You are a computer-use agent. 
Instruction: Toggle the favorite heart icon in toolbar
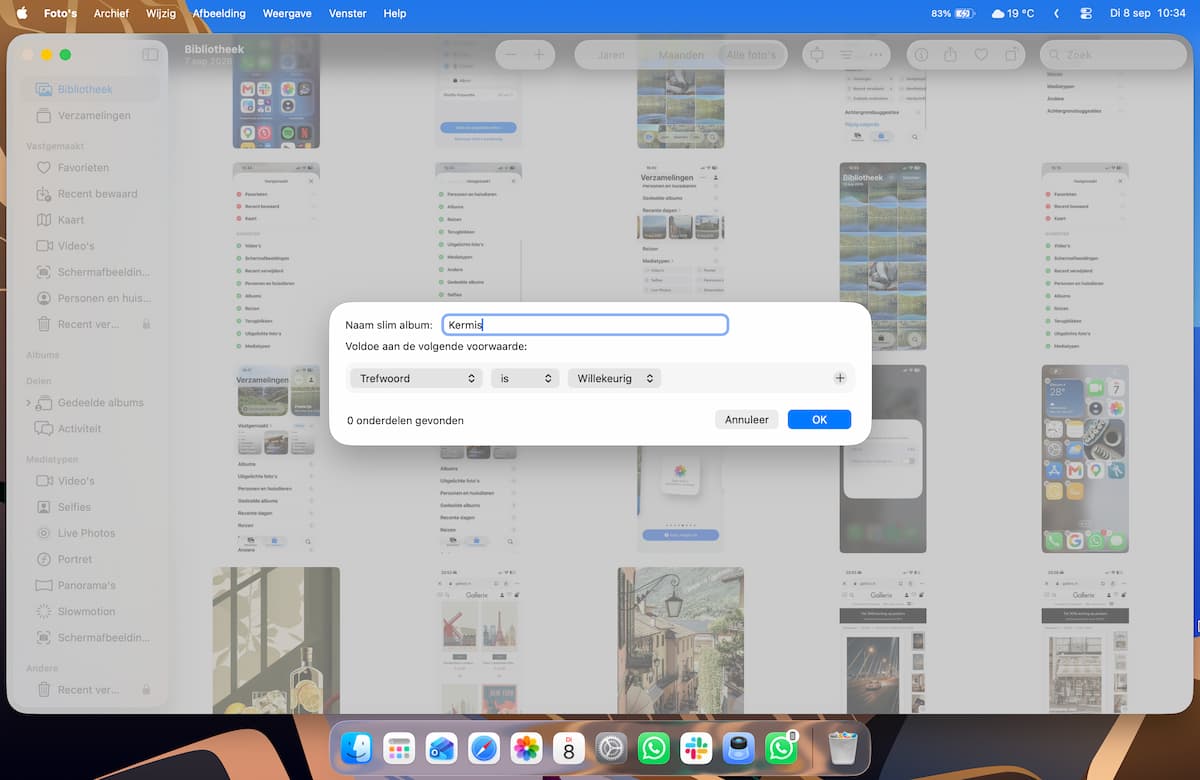tap(981, 55)
